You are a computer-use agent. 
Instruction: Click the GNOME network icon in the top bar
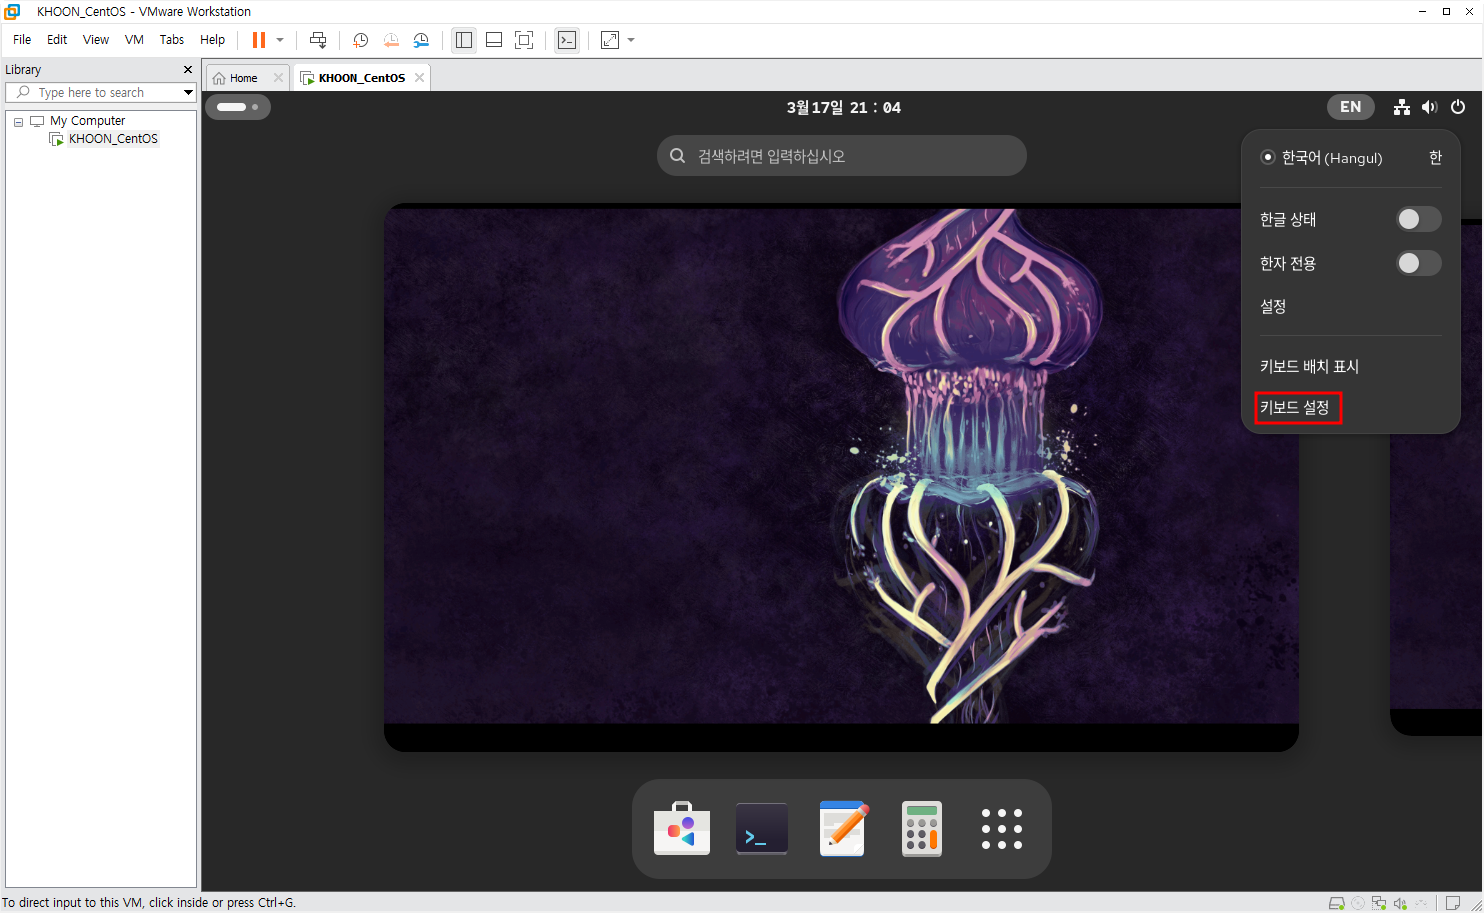click(x=1402, y=107)
